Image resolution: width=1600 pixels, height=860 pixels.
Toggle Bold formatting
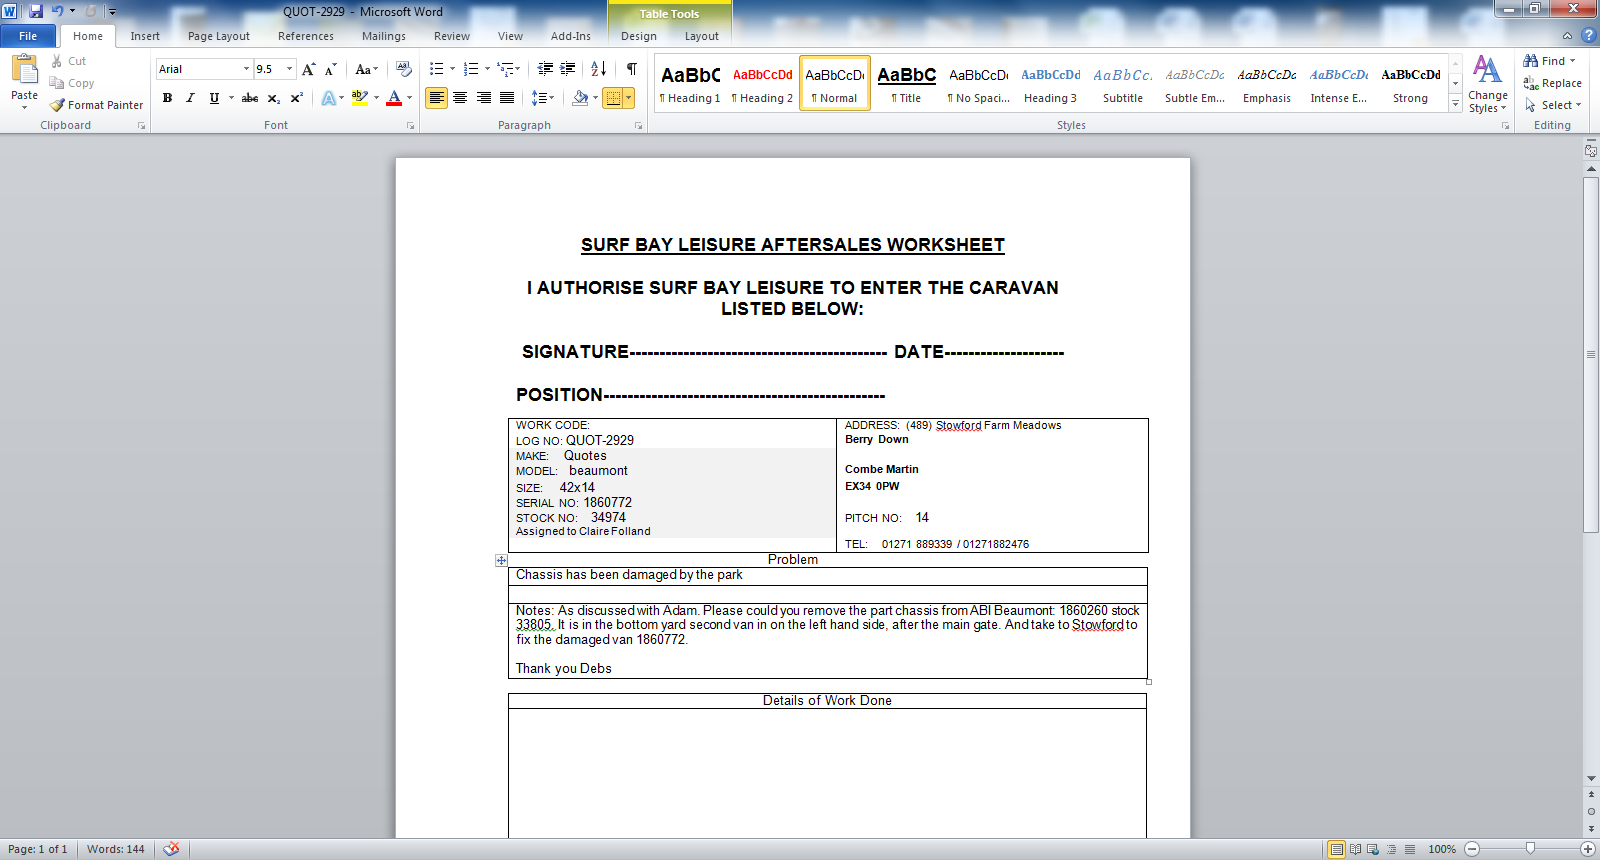(167, 98)
